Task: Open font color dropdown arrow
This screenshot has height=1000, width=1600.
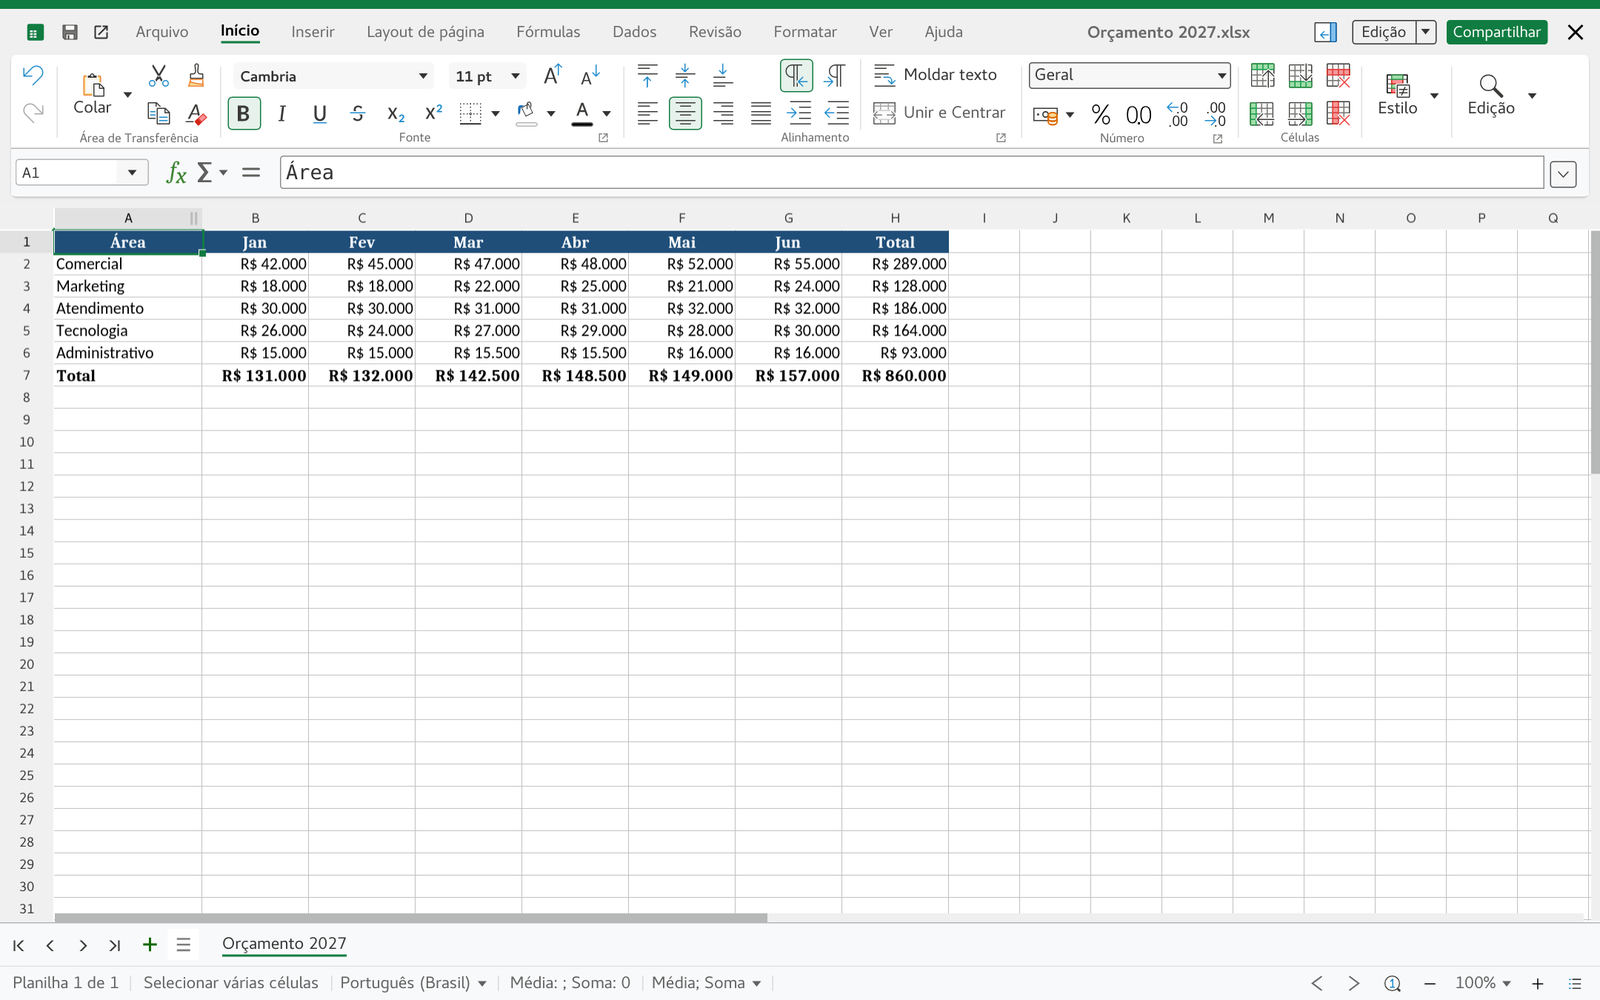Action: [x=607, y=114]
